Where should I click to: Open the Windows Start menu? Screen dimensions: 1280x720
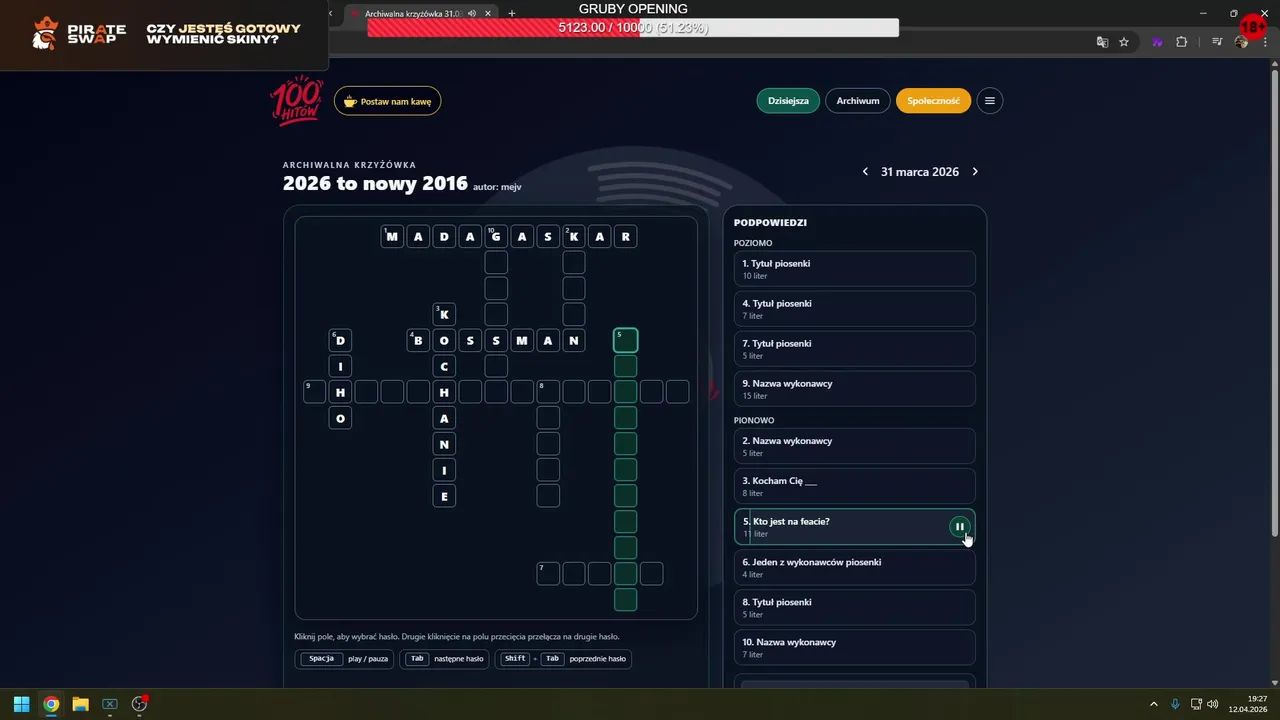point(21,704)
